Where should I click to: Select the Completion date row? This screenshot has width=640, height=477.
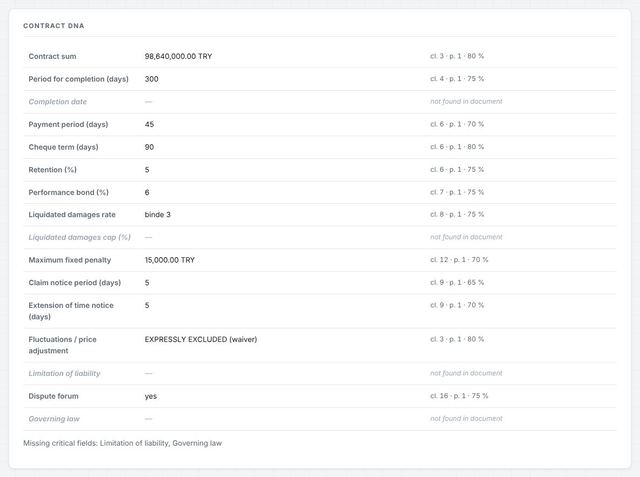(x=320, y=102)
